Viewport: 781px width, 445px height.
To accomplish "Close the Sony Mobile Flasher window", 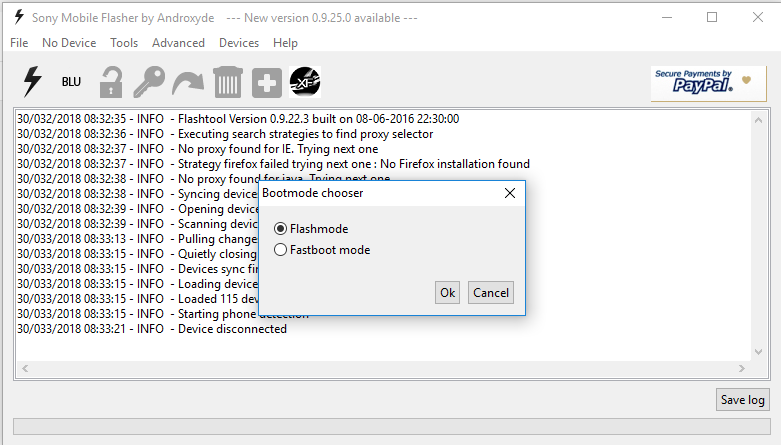I will (758, 17).
